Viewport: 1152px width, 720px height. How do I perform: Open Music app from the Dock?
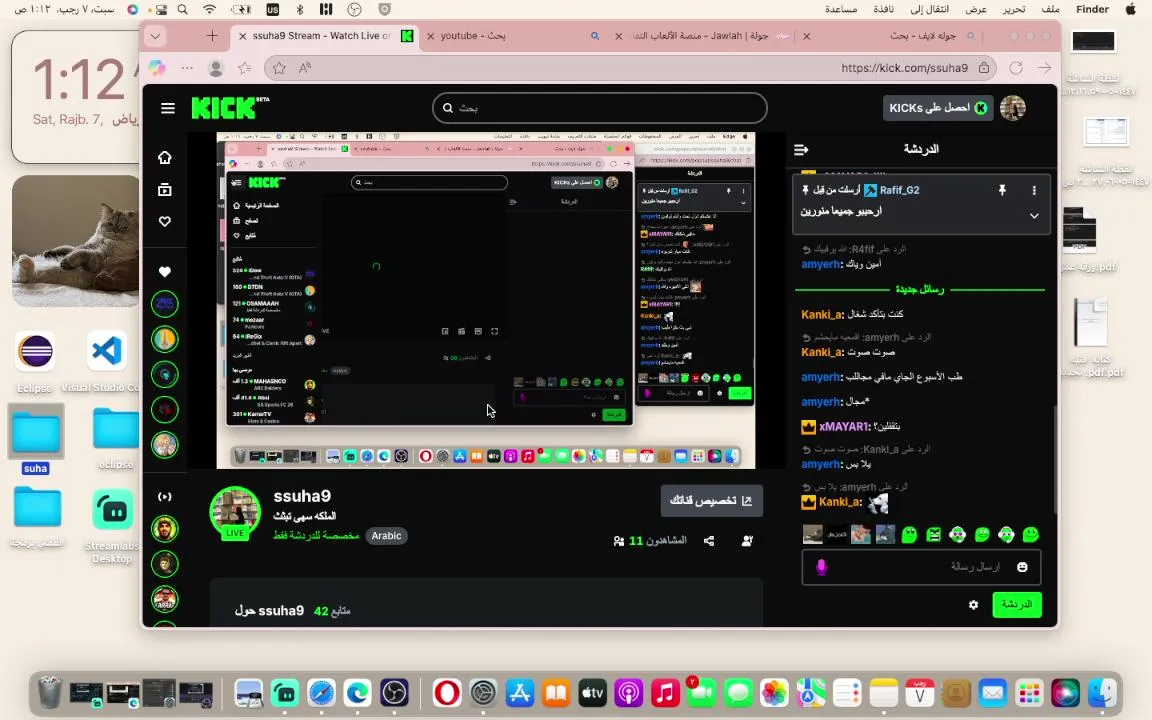click(x=665, y=692)
